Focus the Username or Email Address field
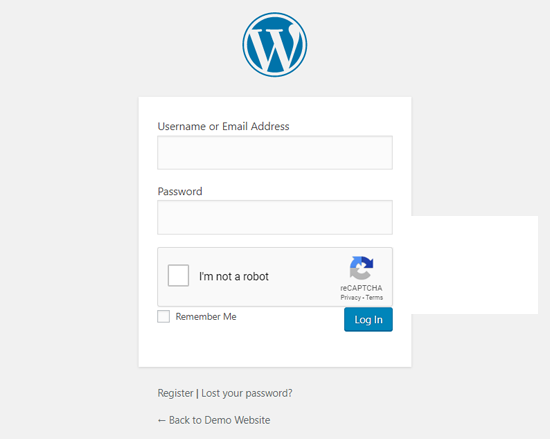Viewport: 550px width, 439px height. 275,153
